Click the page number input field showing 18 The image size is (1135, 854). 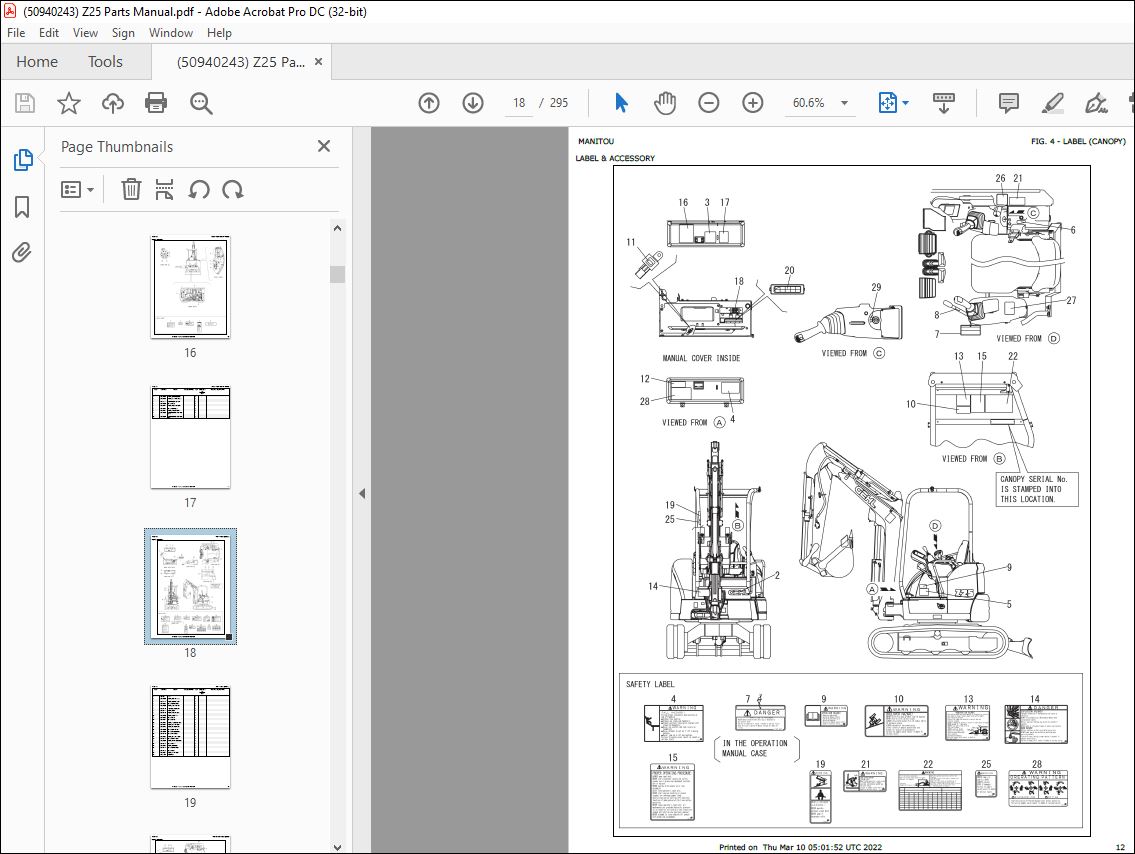pos(519,103)
